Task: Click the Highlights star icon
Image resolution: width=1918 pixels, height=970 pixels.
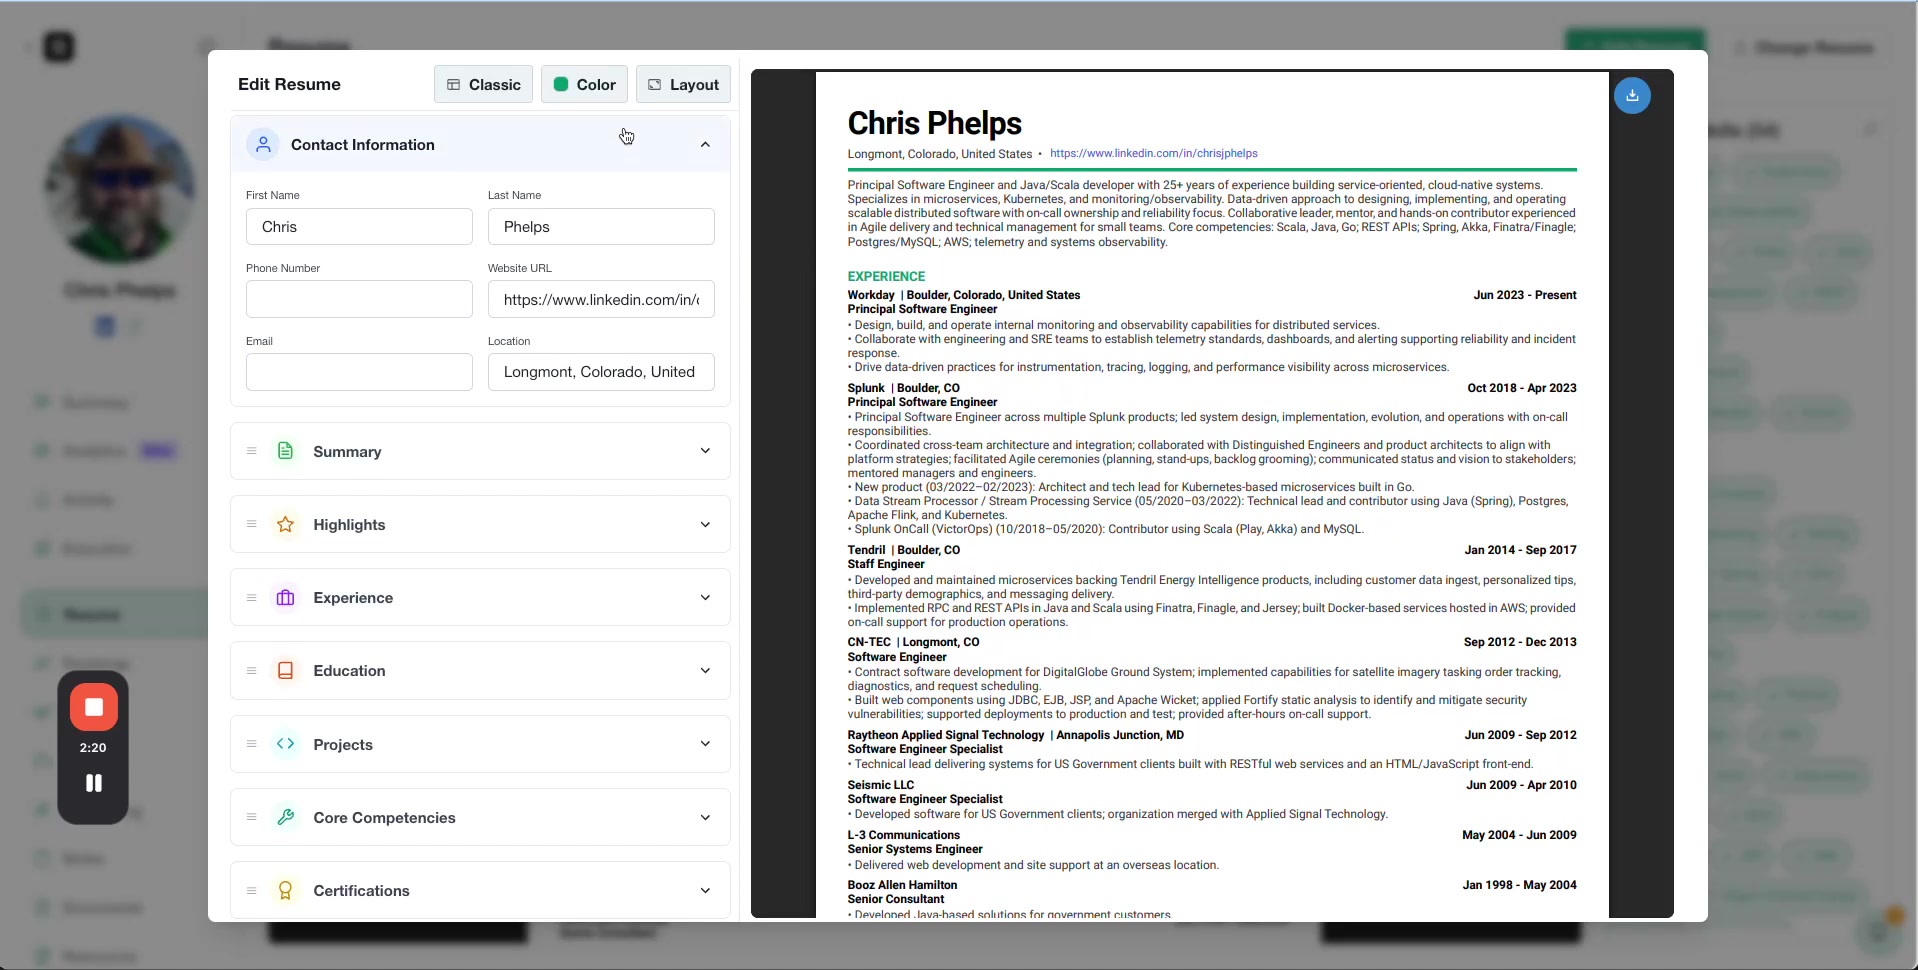Action: pos(285,524)
